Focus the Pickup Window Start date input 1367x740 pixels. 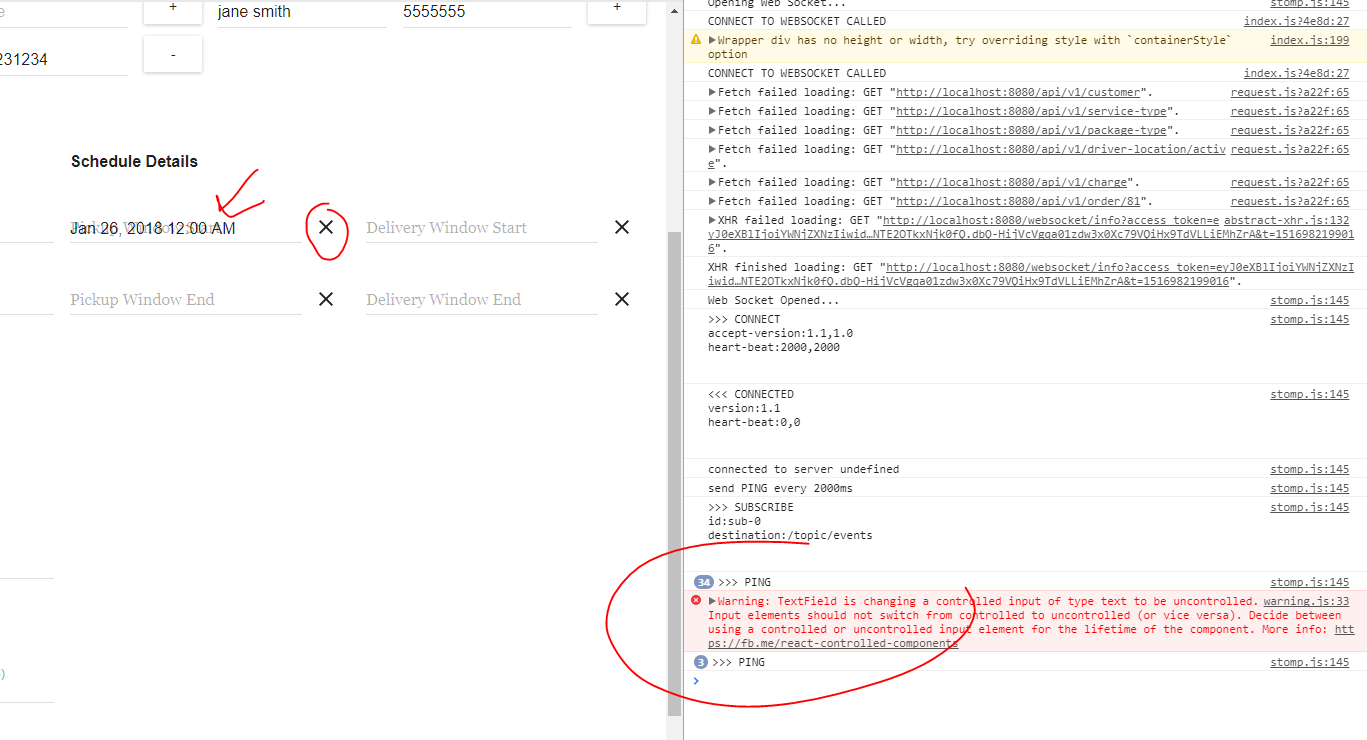click(x=185, y=228)
